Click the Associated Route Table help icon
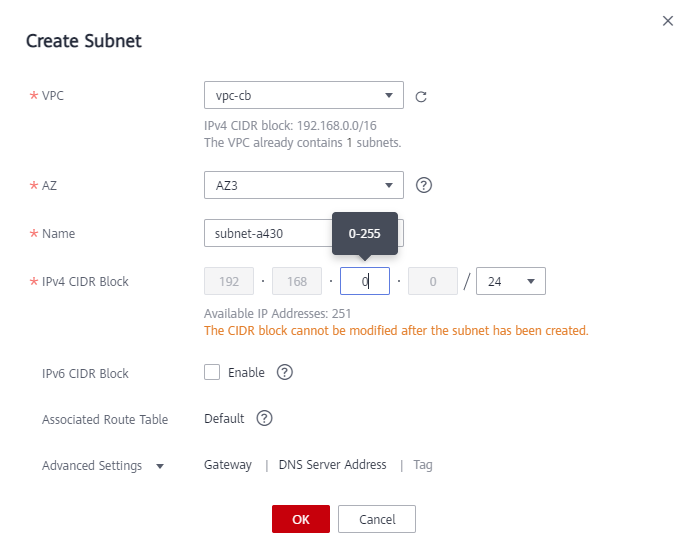The height and width of the screenshot is (559, 690). pos(264,419)
